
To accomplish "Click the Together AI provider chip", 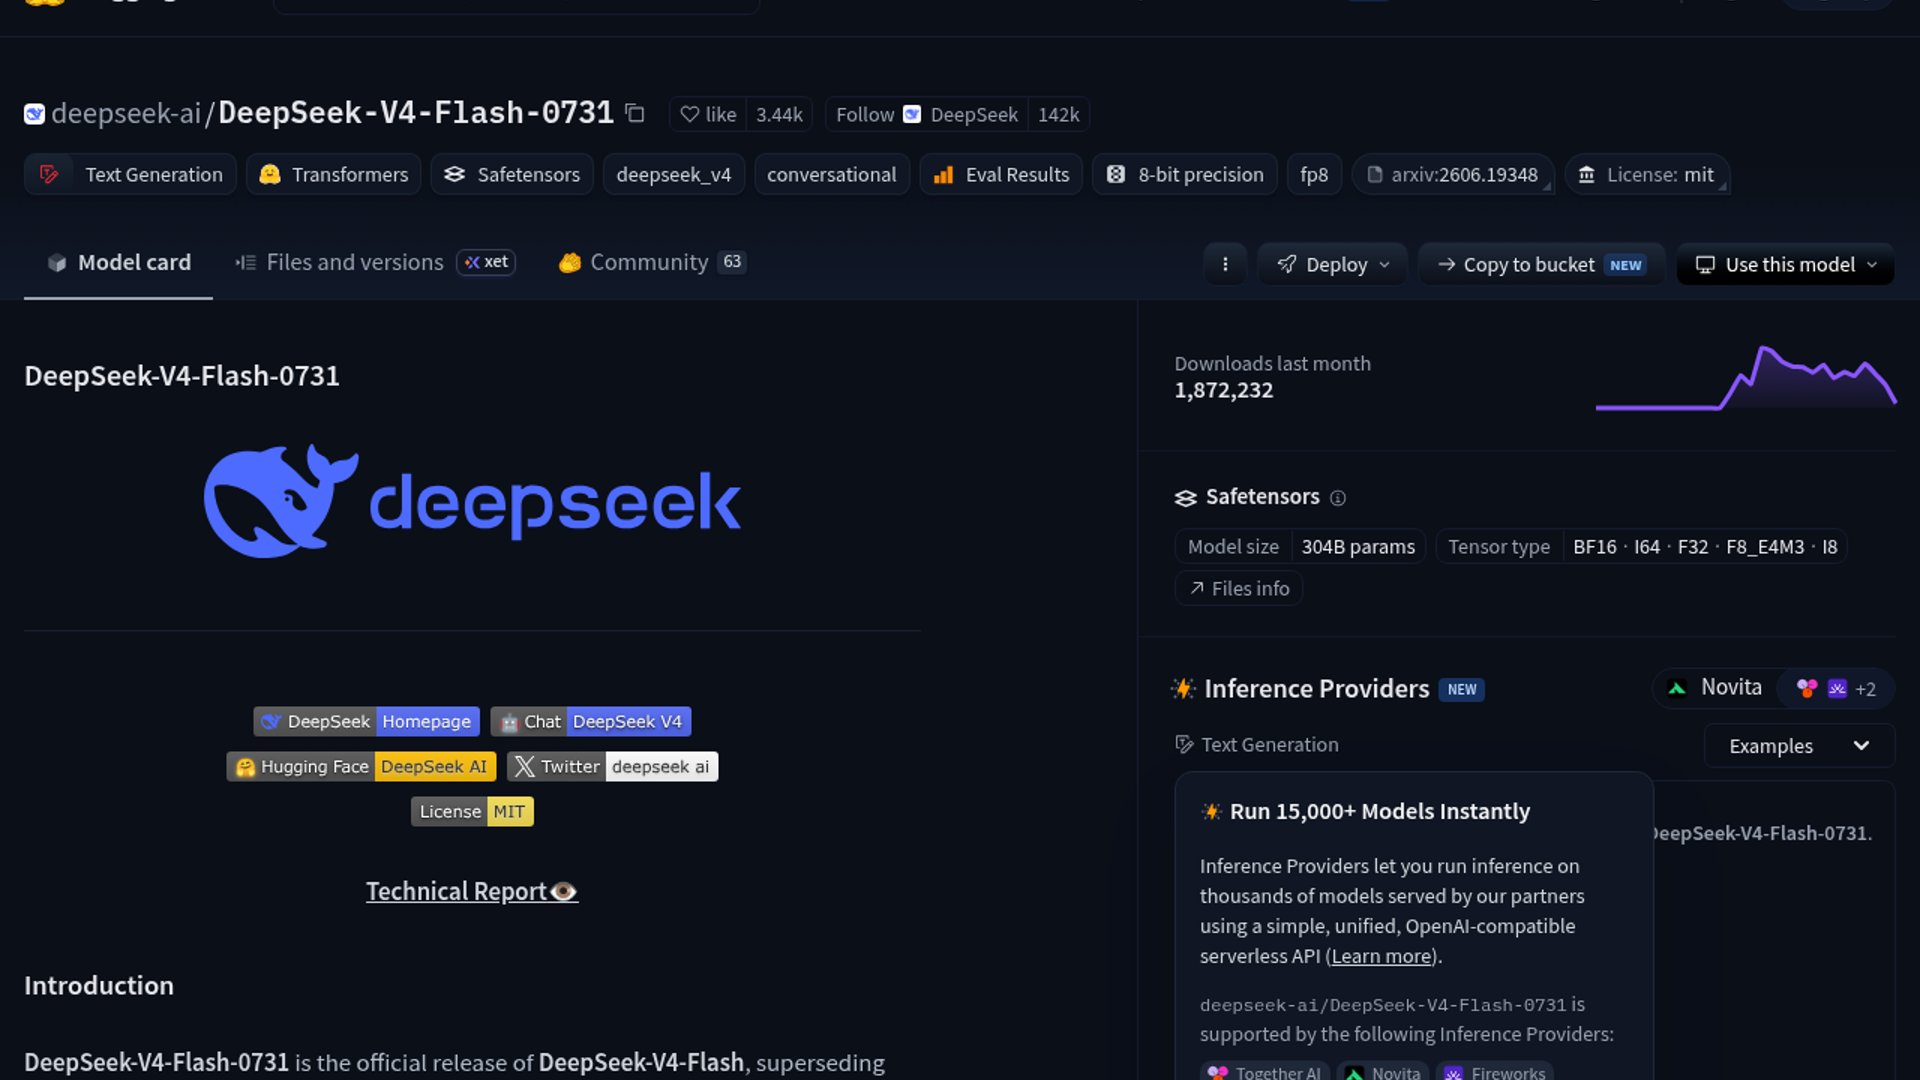I will click(1265, 1071).
